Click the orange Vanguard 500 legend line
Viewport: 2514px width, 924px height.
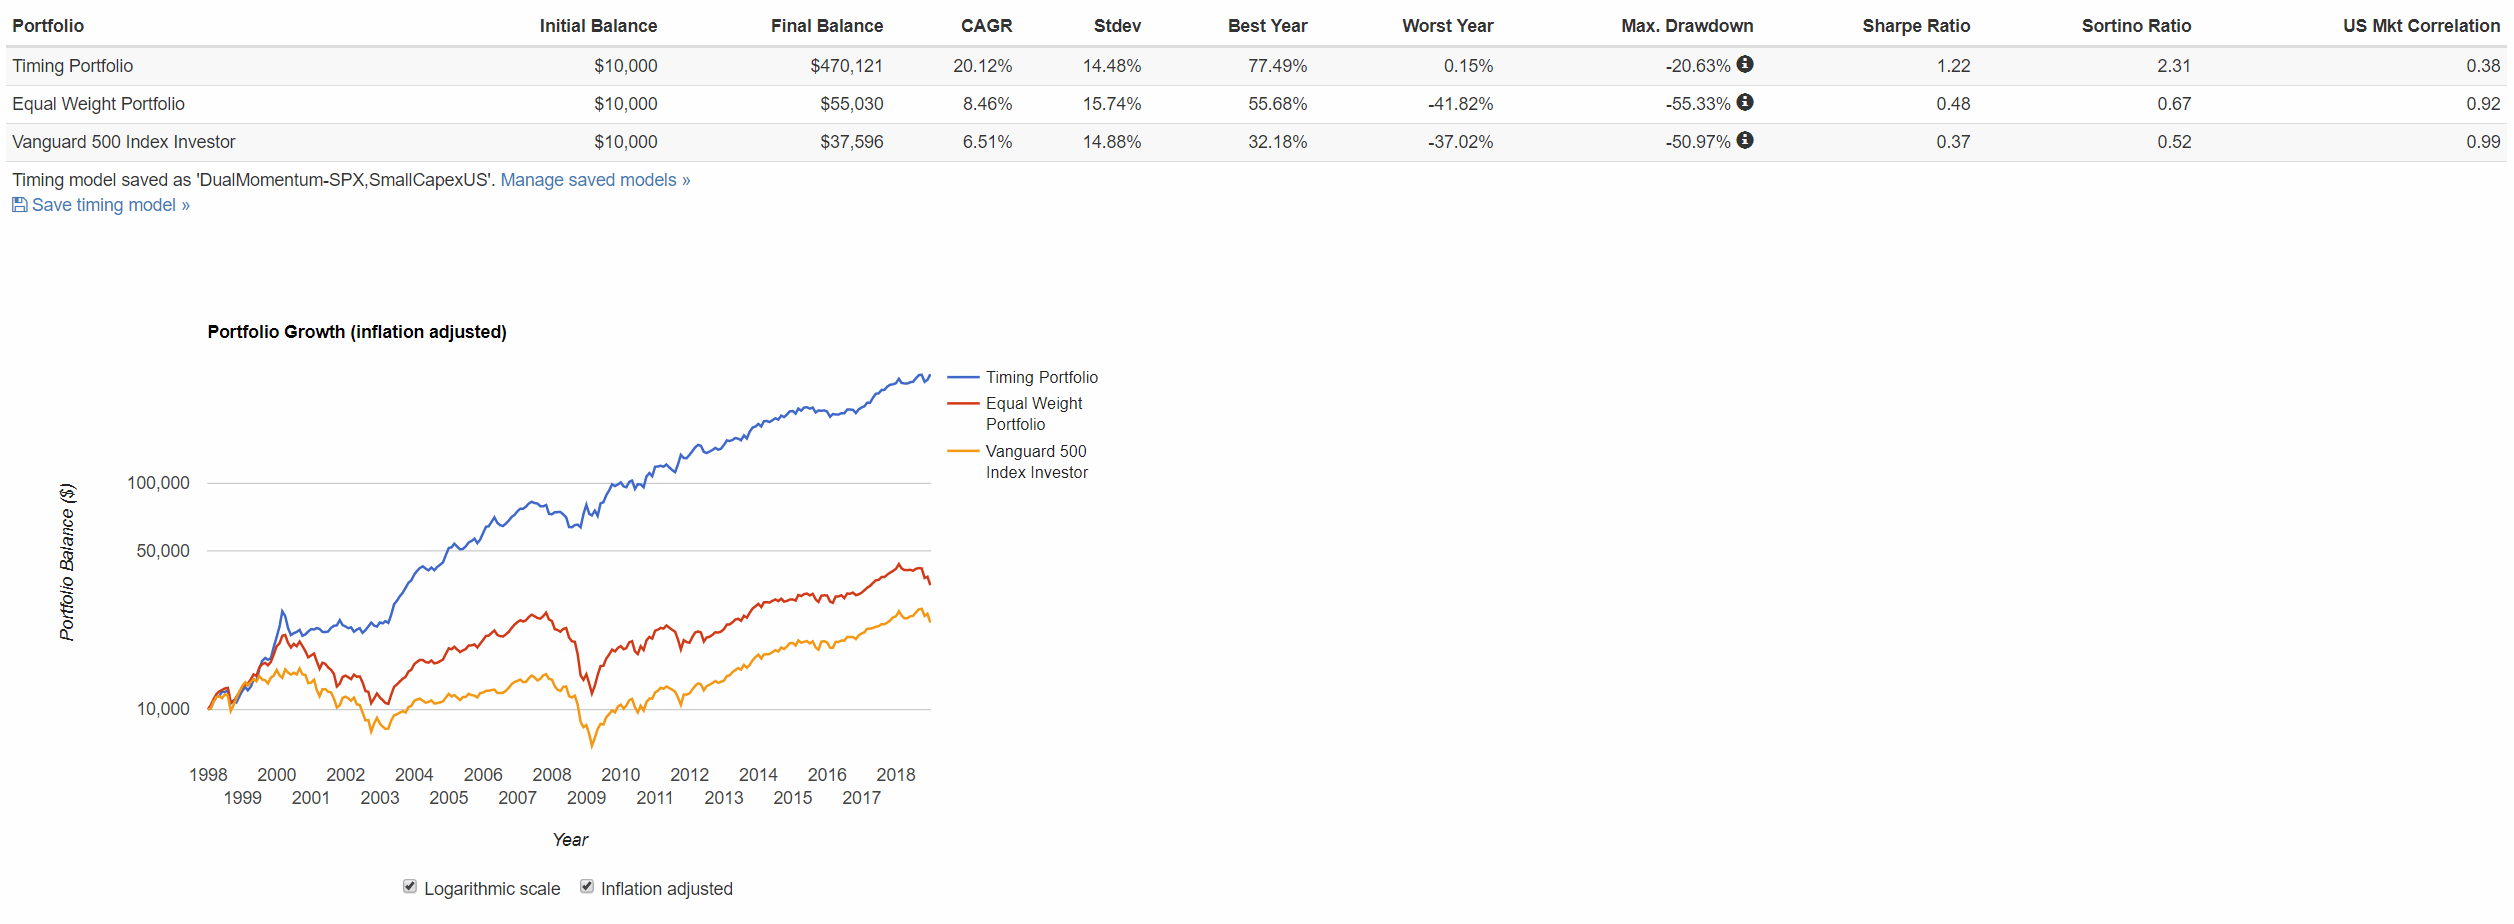tap(962, 451)
